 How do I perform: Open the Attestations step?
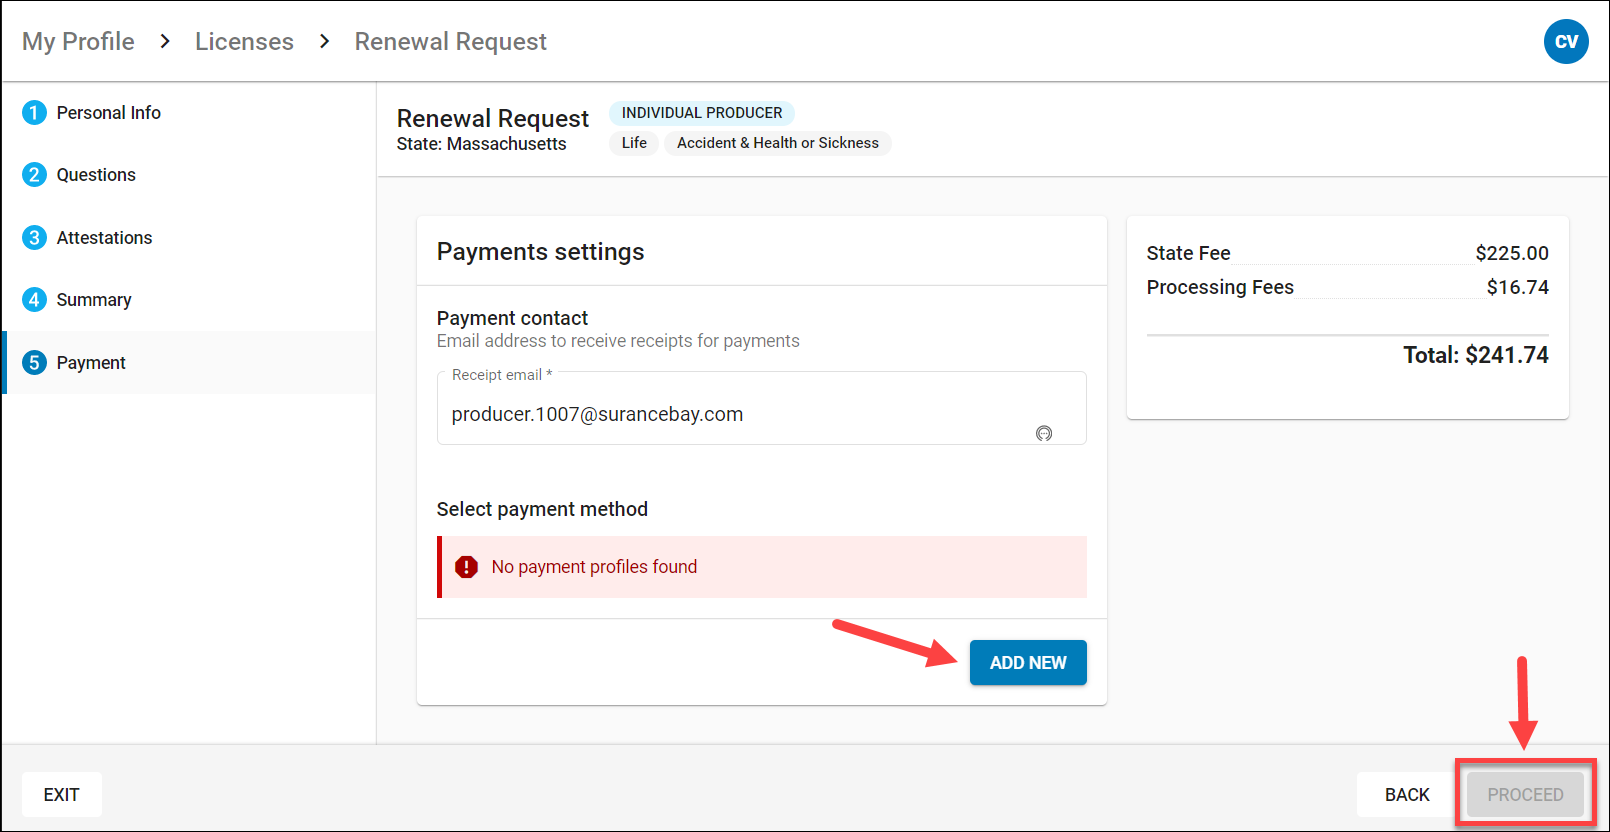(189, 238)
